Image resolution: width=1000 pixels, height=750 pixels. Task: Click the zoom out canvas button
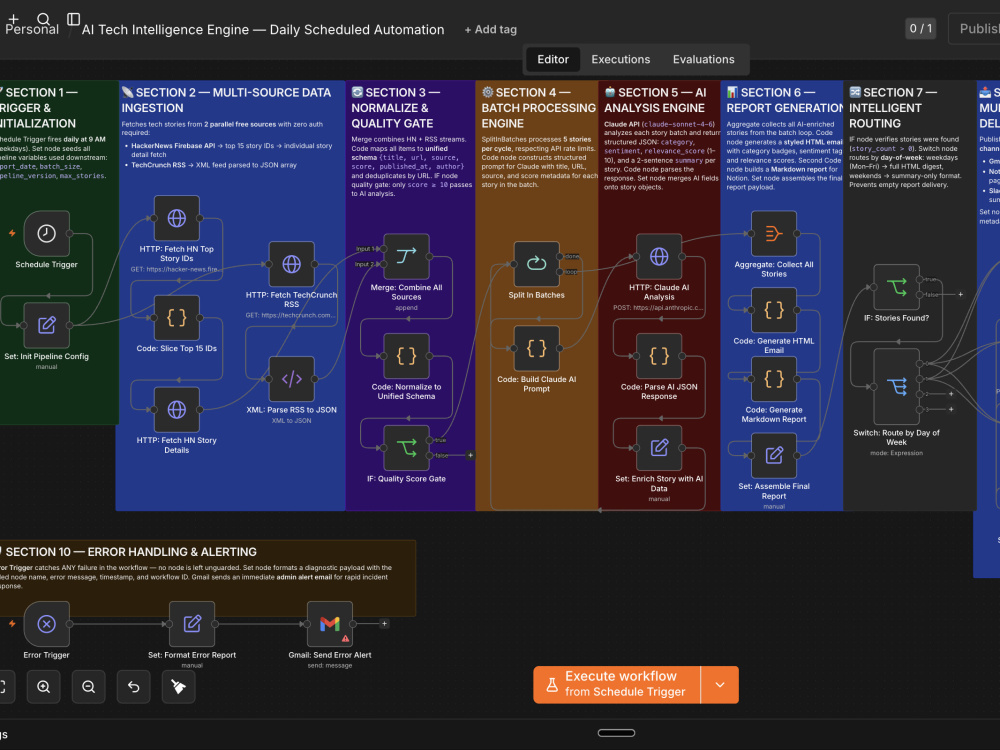[x=89, y=687]
